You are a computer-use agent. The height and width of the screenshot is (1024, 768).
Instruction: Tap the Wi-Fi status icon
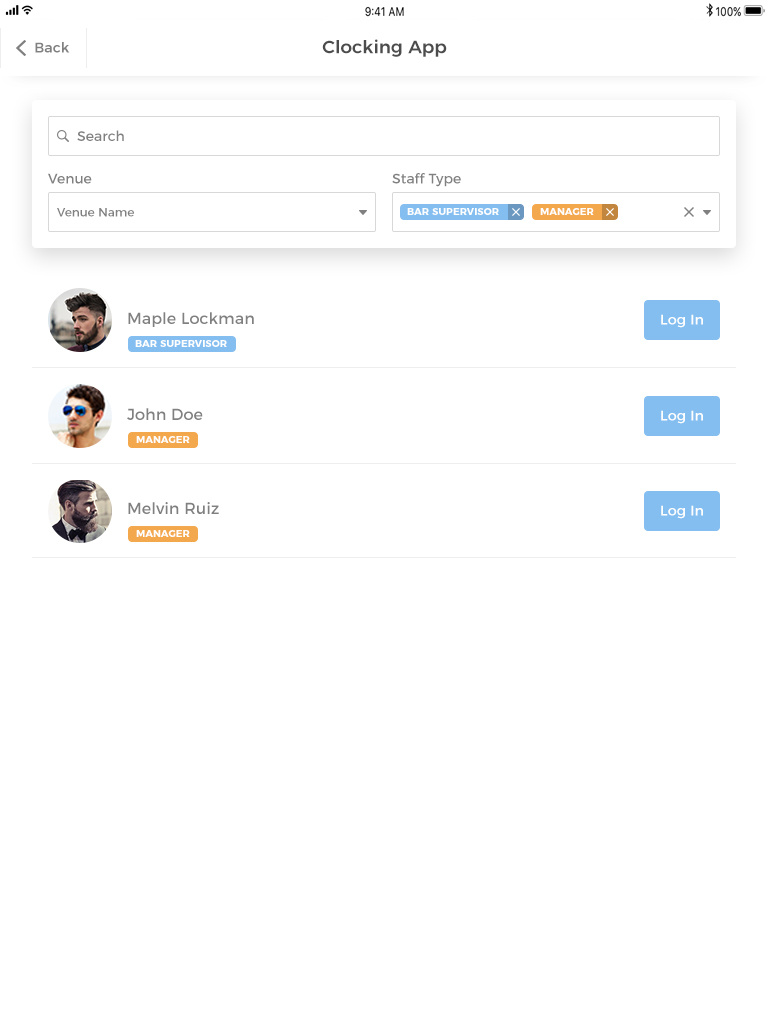click(x=27, y=10)
